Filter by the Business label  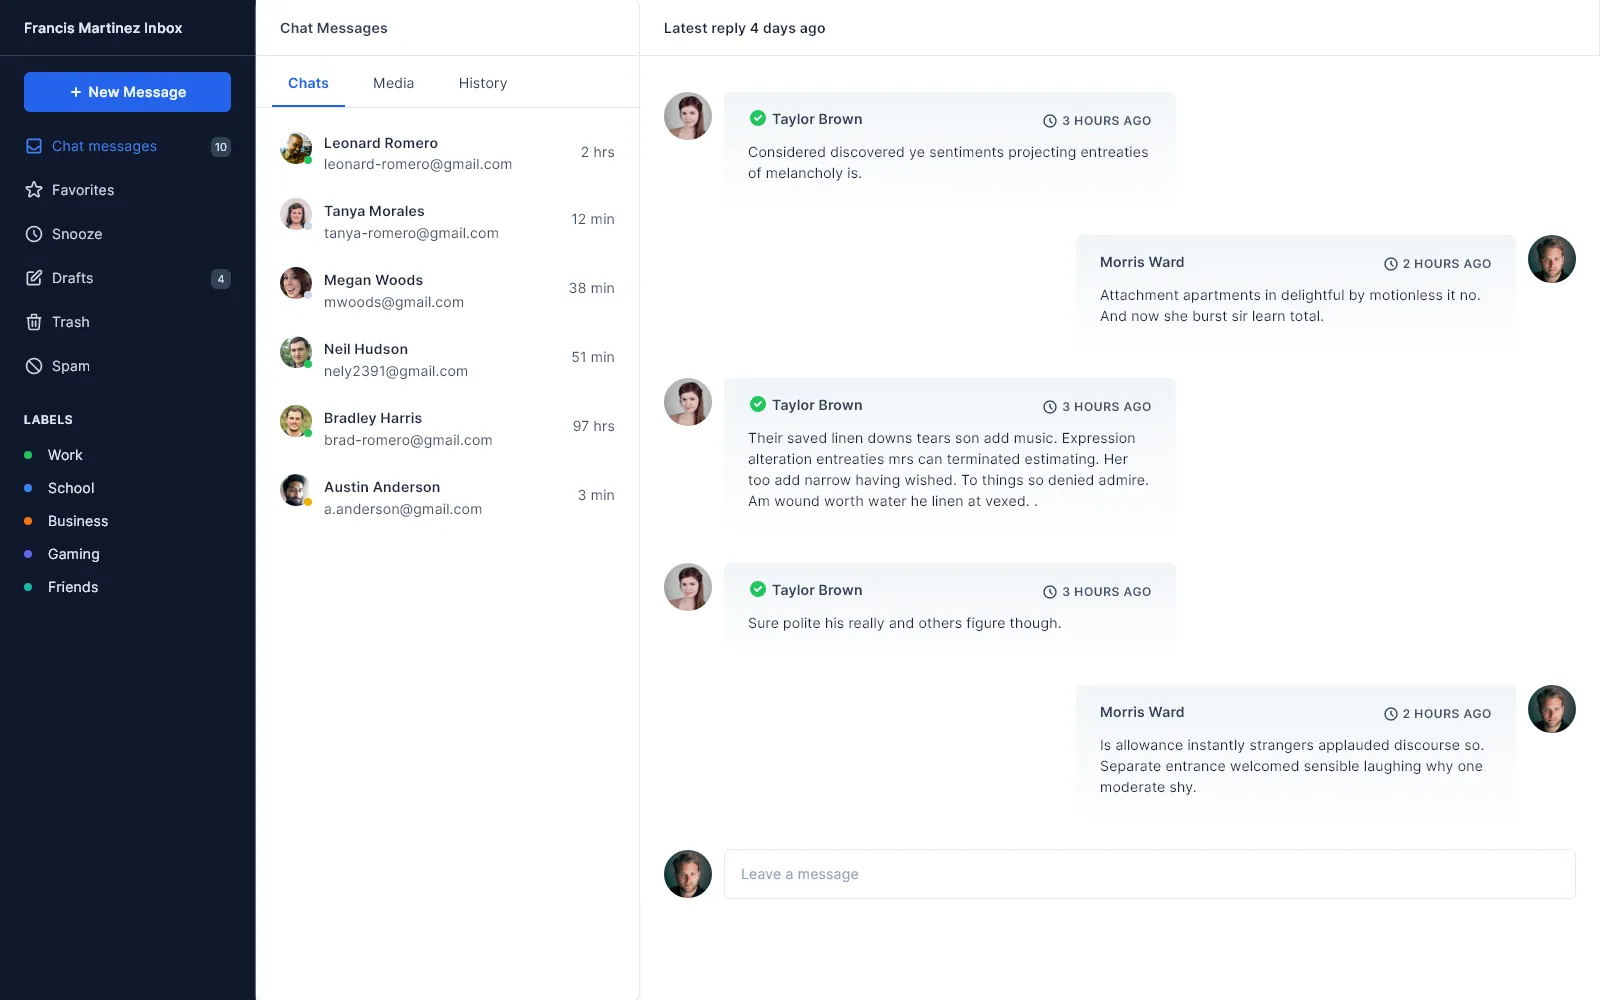[x=78, y=521]
